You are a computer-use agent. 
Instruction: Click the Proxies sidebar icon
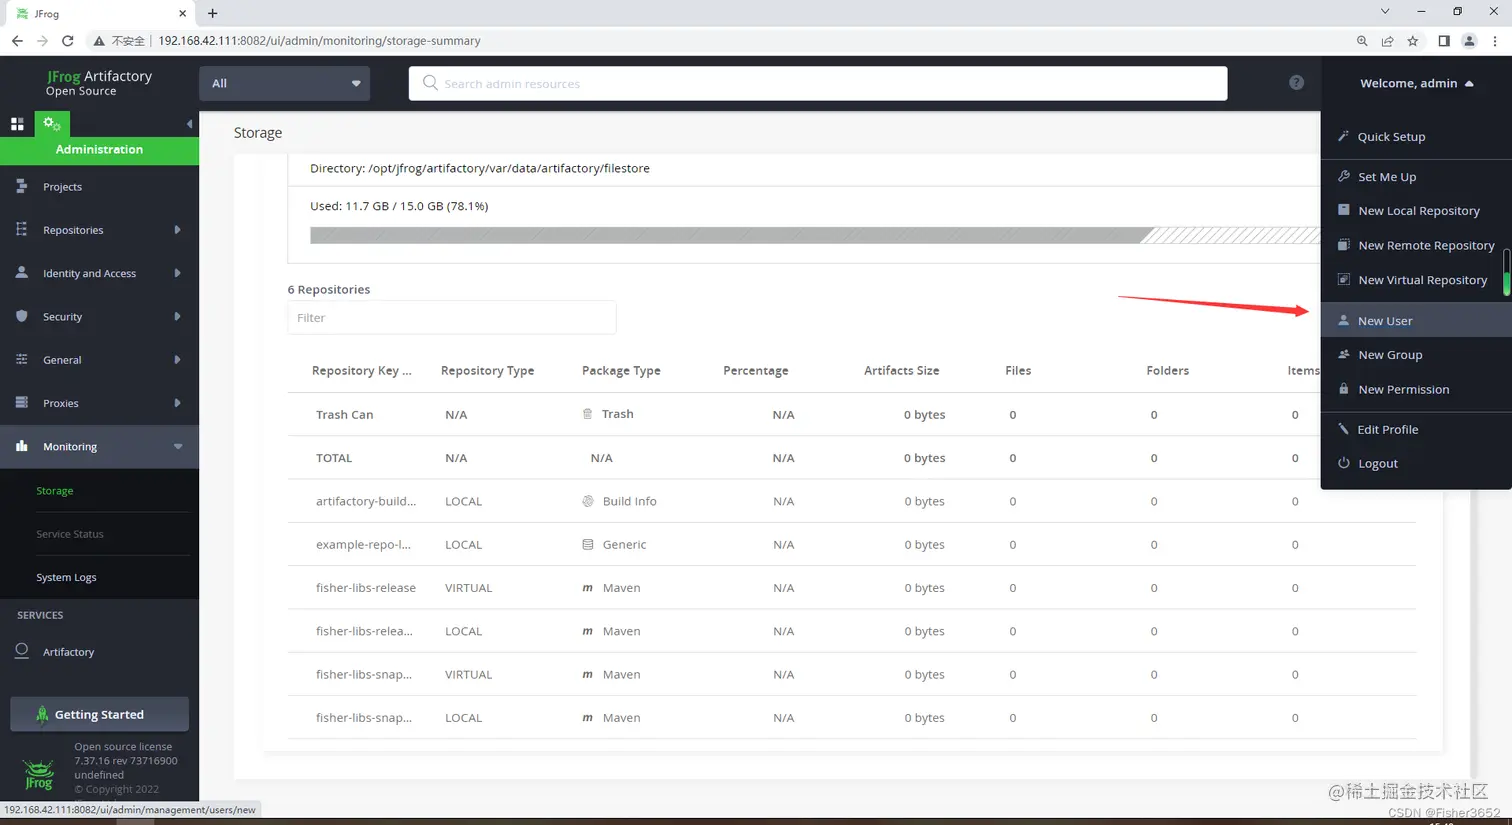point(21,402)
